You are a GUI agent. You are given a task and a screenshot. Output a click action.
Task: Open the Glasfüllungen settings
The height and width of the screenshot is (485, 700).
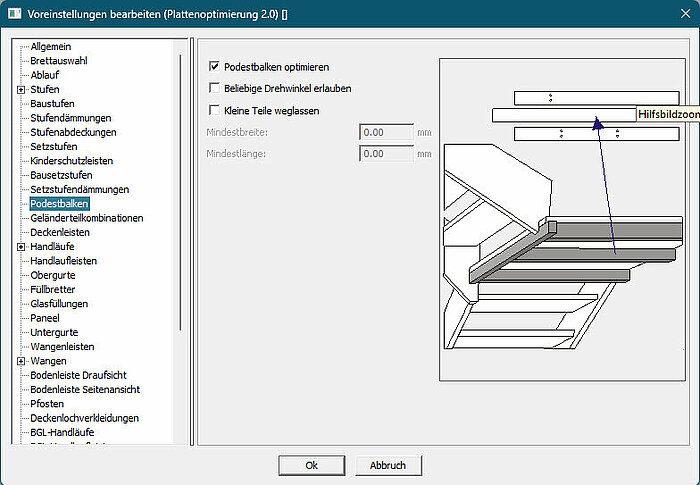(59, 304)
